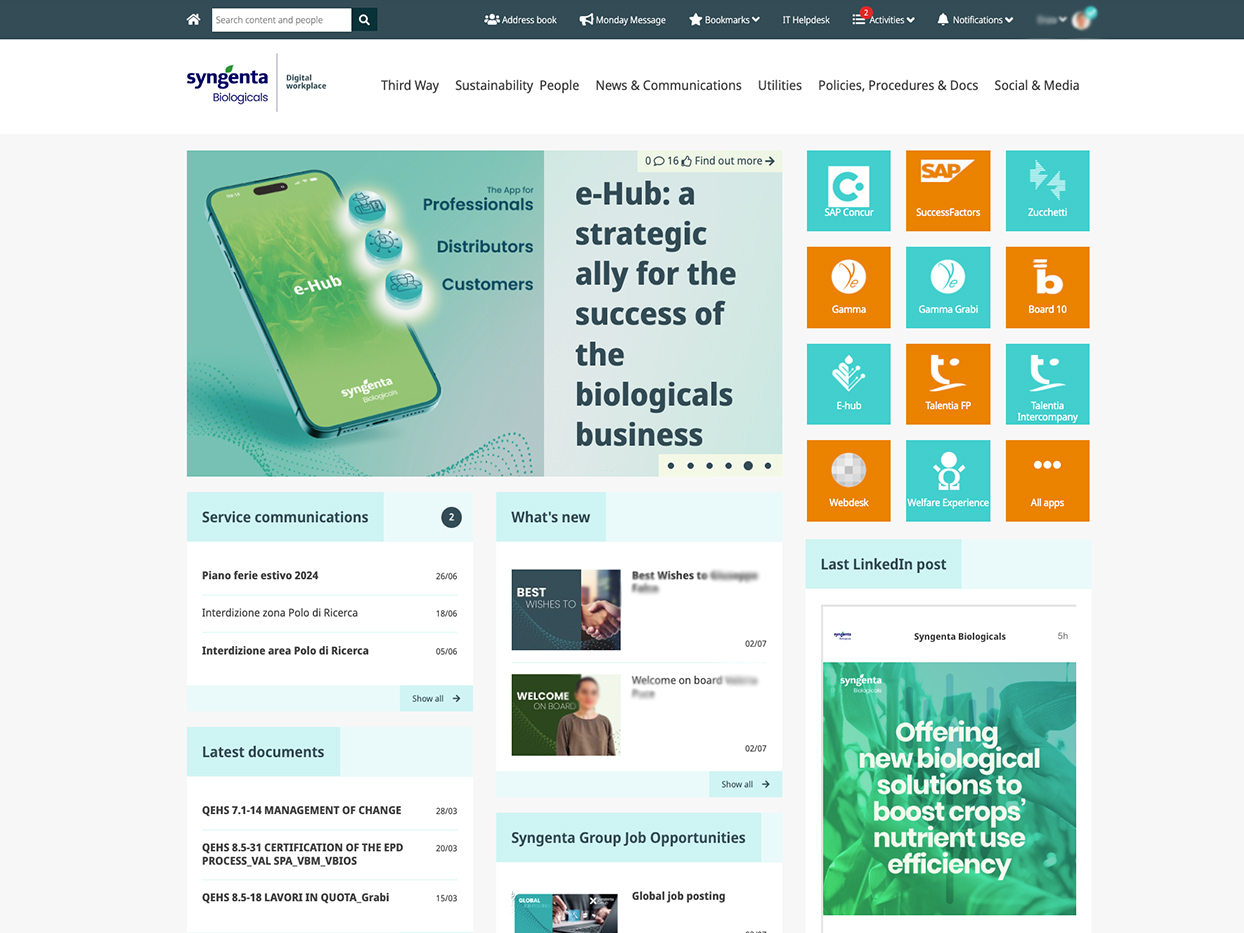Launch the SuccessFactors tile
Viewport: 1244px width, 933px height.
(x=947, y=190)
